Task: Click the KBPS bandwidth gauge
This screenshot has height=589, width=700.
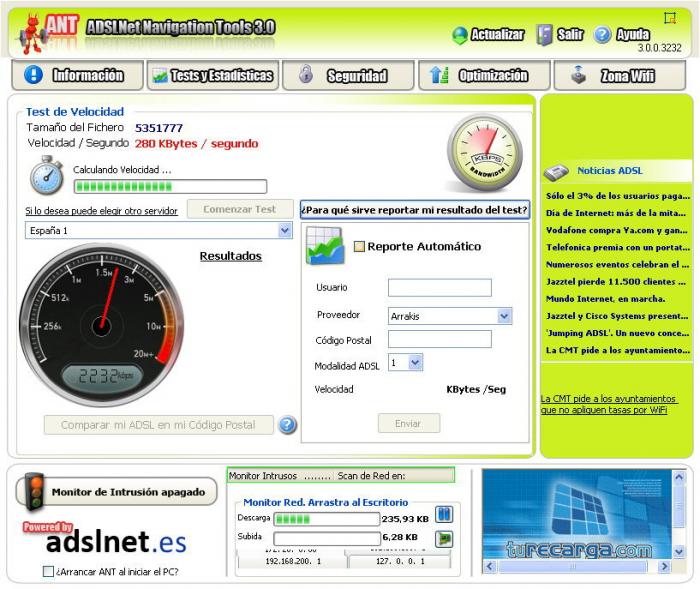Action: pos(485,154)
